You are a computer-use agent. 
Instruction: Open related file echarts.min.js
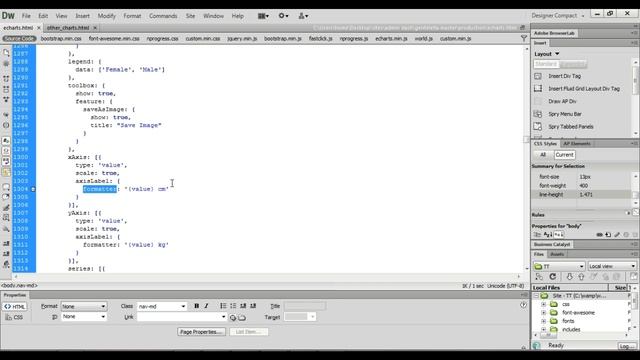[391, 38]
